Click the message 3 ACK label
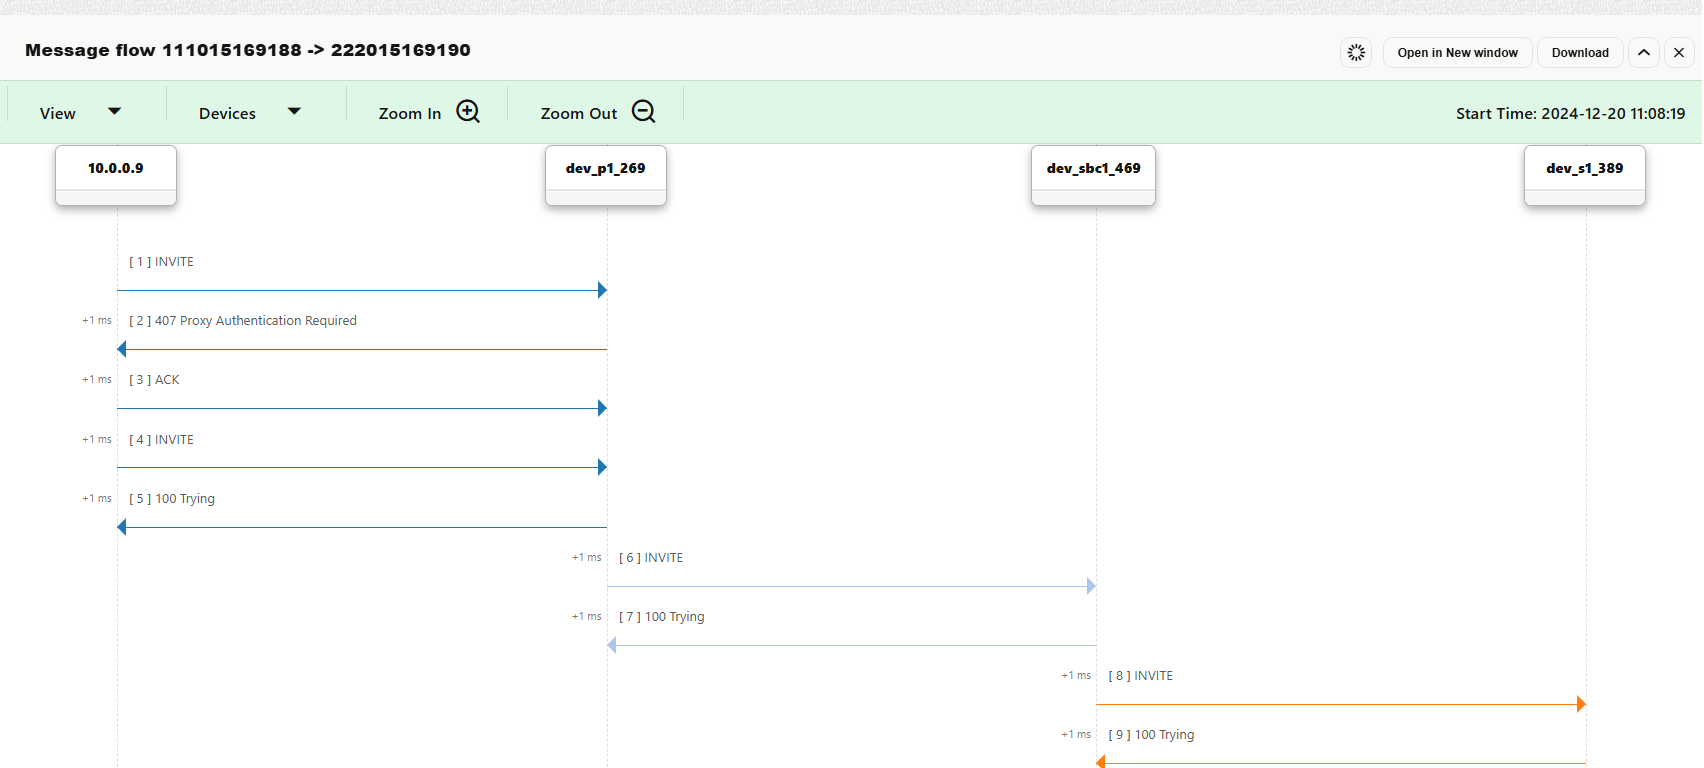The width and height of the screenshot is (1704, 768). point(155,380)
